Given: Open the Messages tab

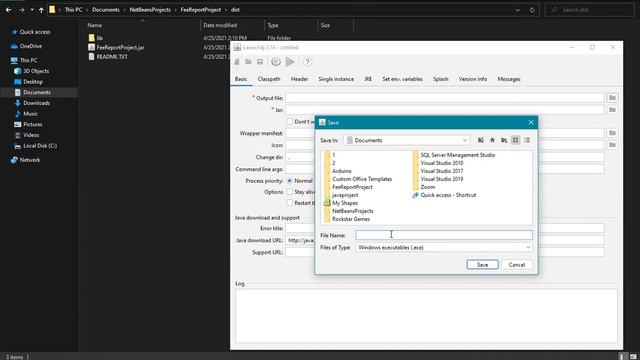Looking at the screenshot, I should [509, 79].
